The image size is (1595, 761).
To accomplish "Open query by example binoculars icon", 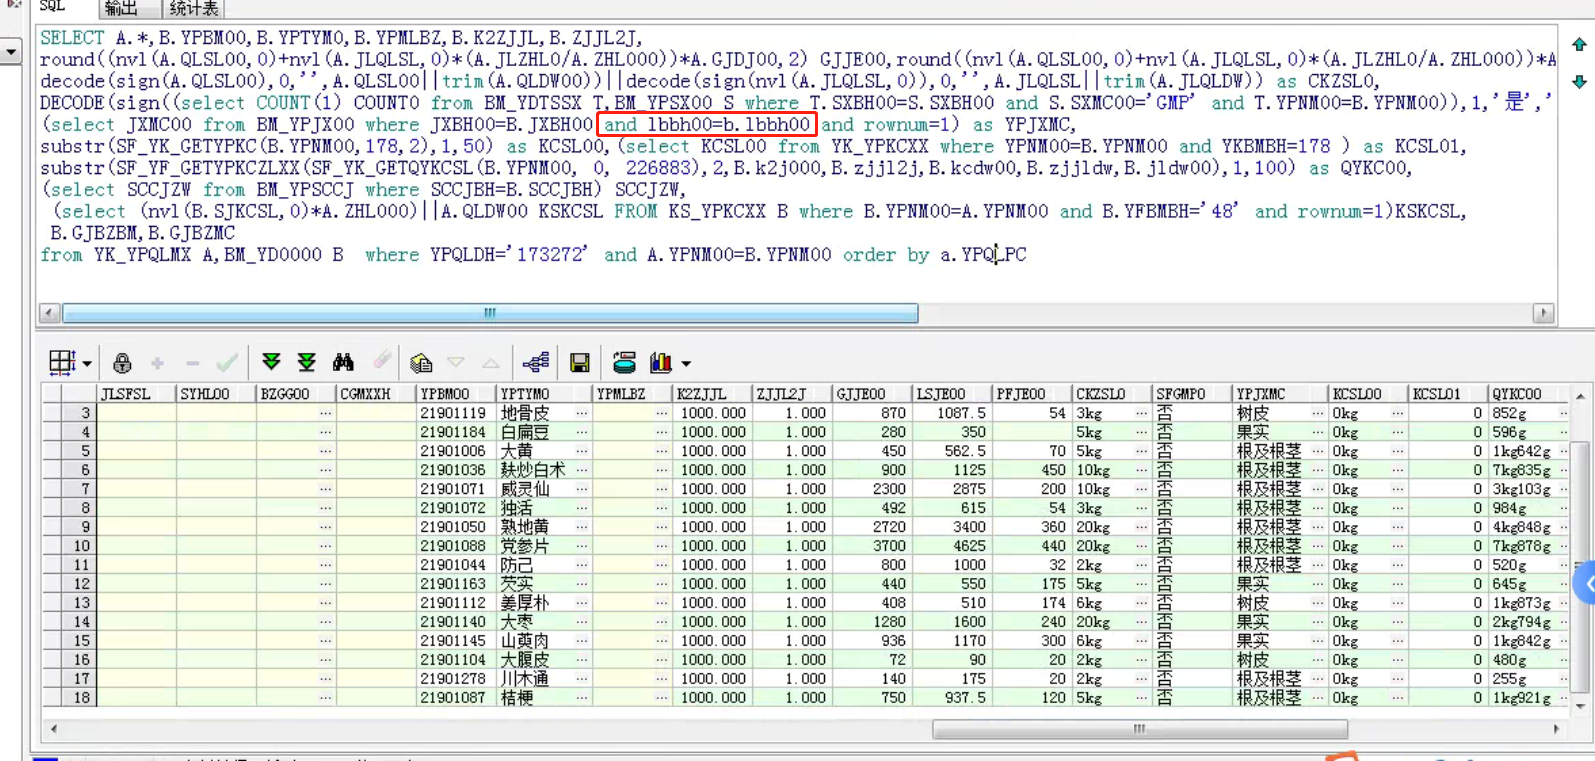I will tap(343, 363).
